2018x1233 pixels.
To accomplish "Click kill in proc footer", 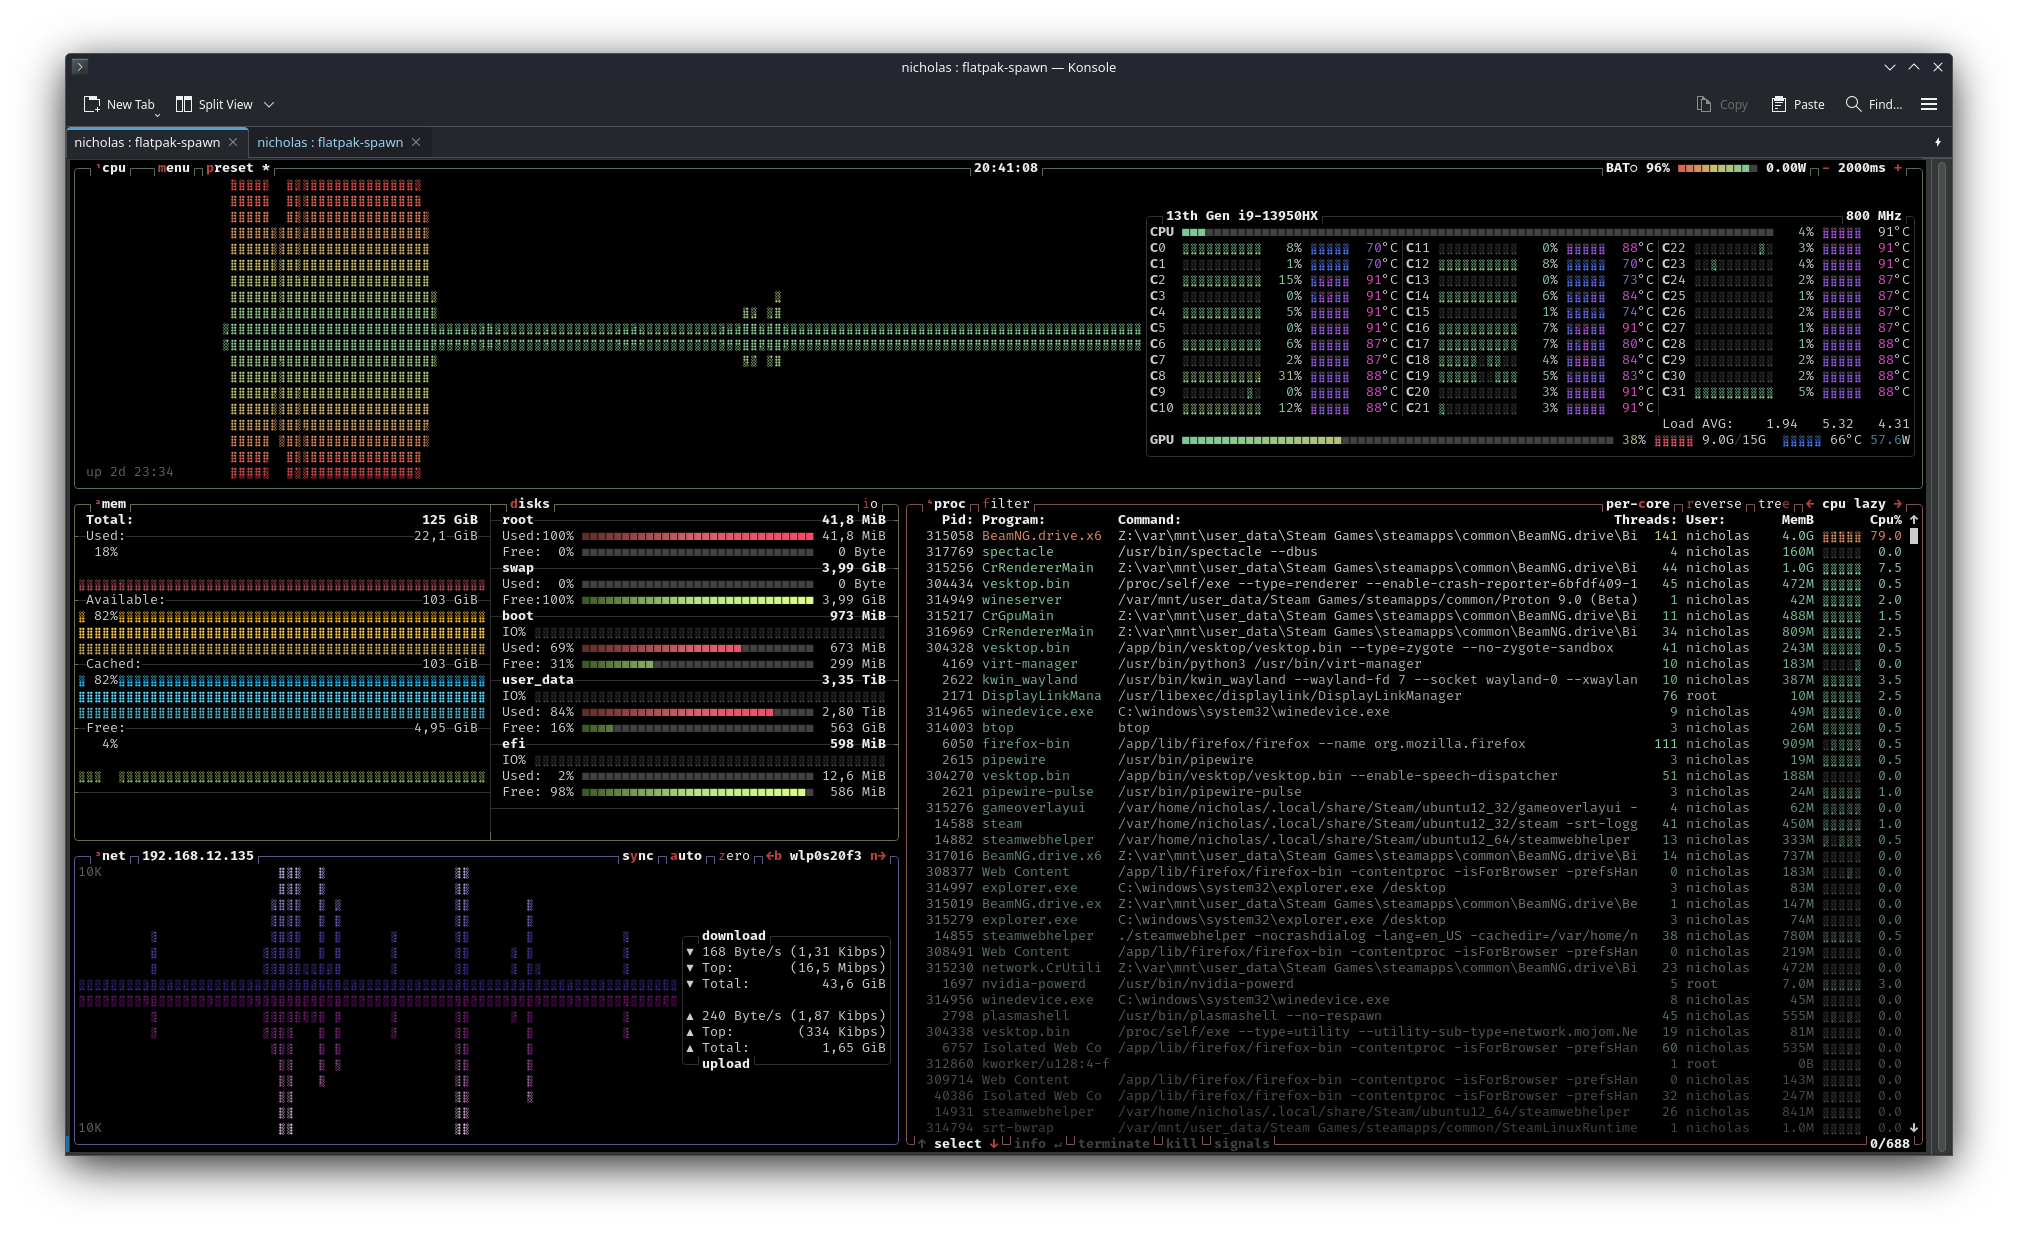I will click(1182, 1144).
